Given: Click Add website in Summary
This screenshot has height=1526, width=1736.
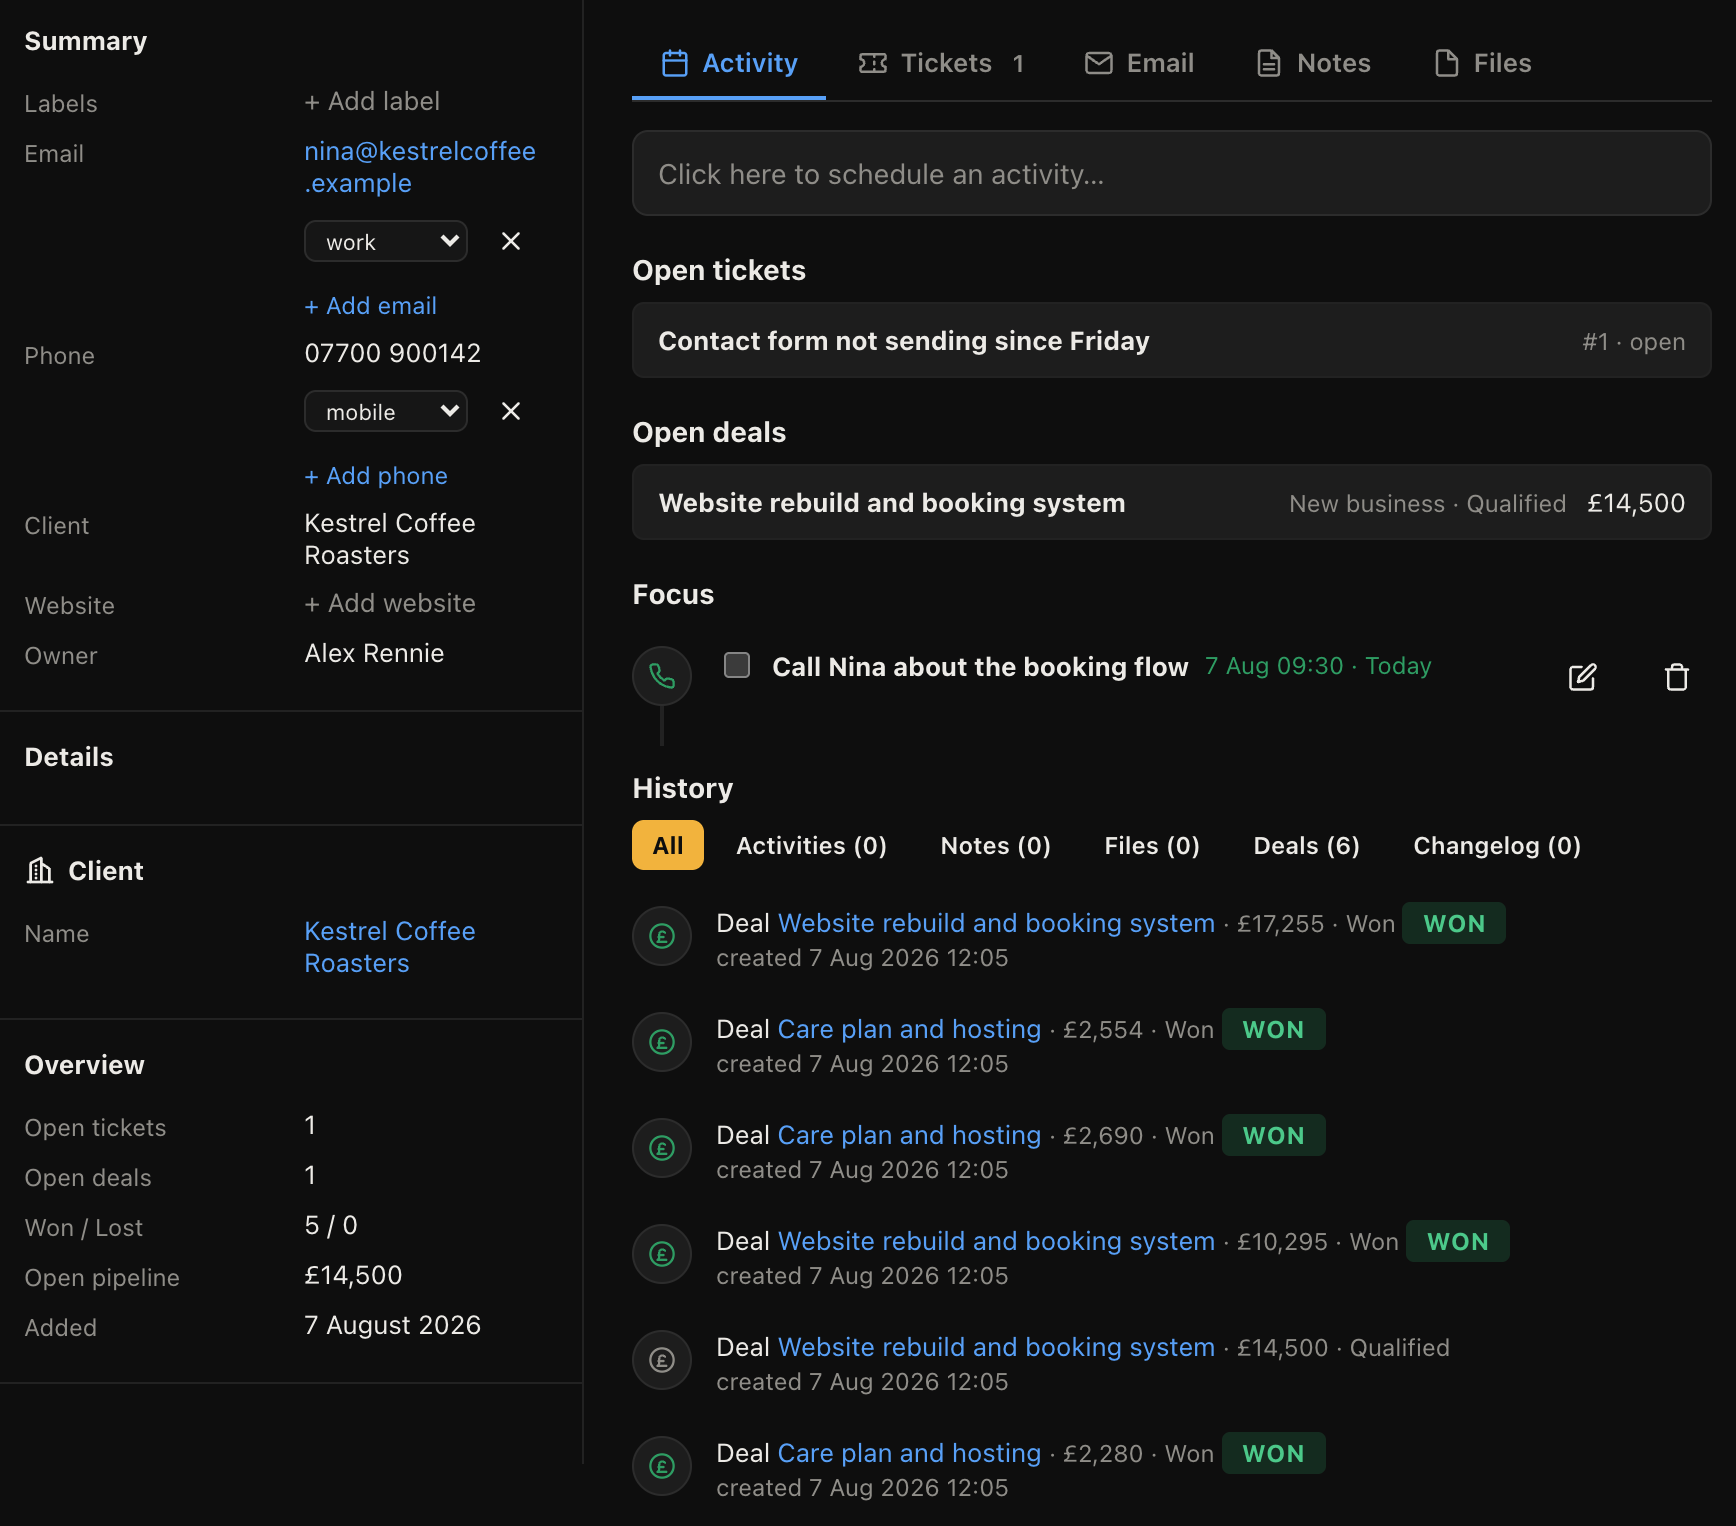Looking at the screenshot, I should click(x=390, y=604).
